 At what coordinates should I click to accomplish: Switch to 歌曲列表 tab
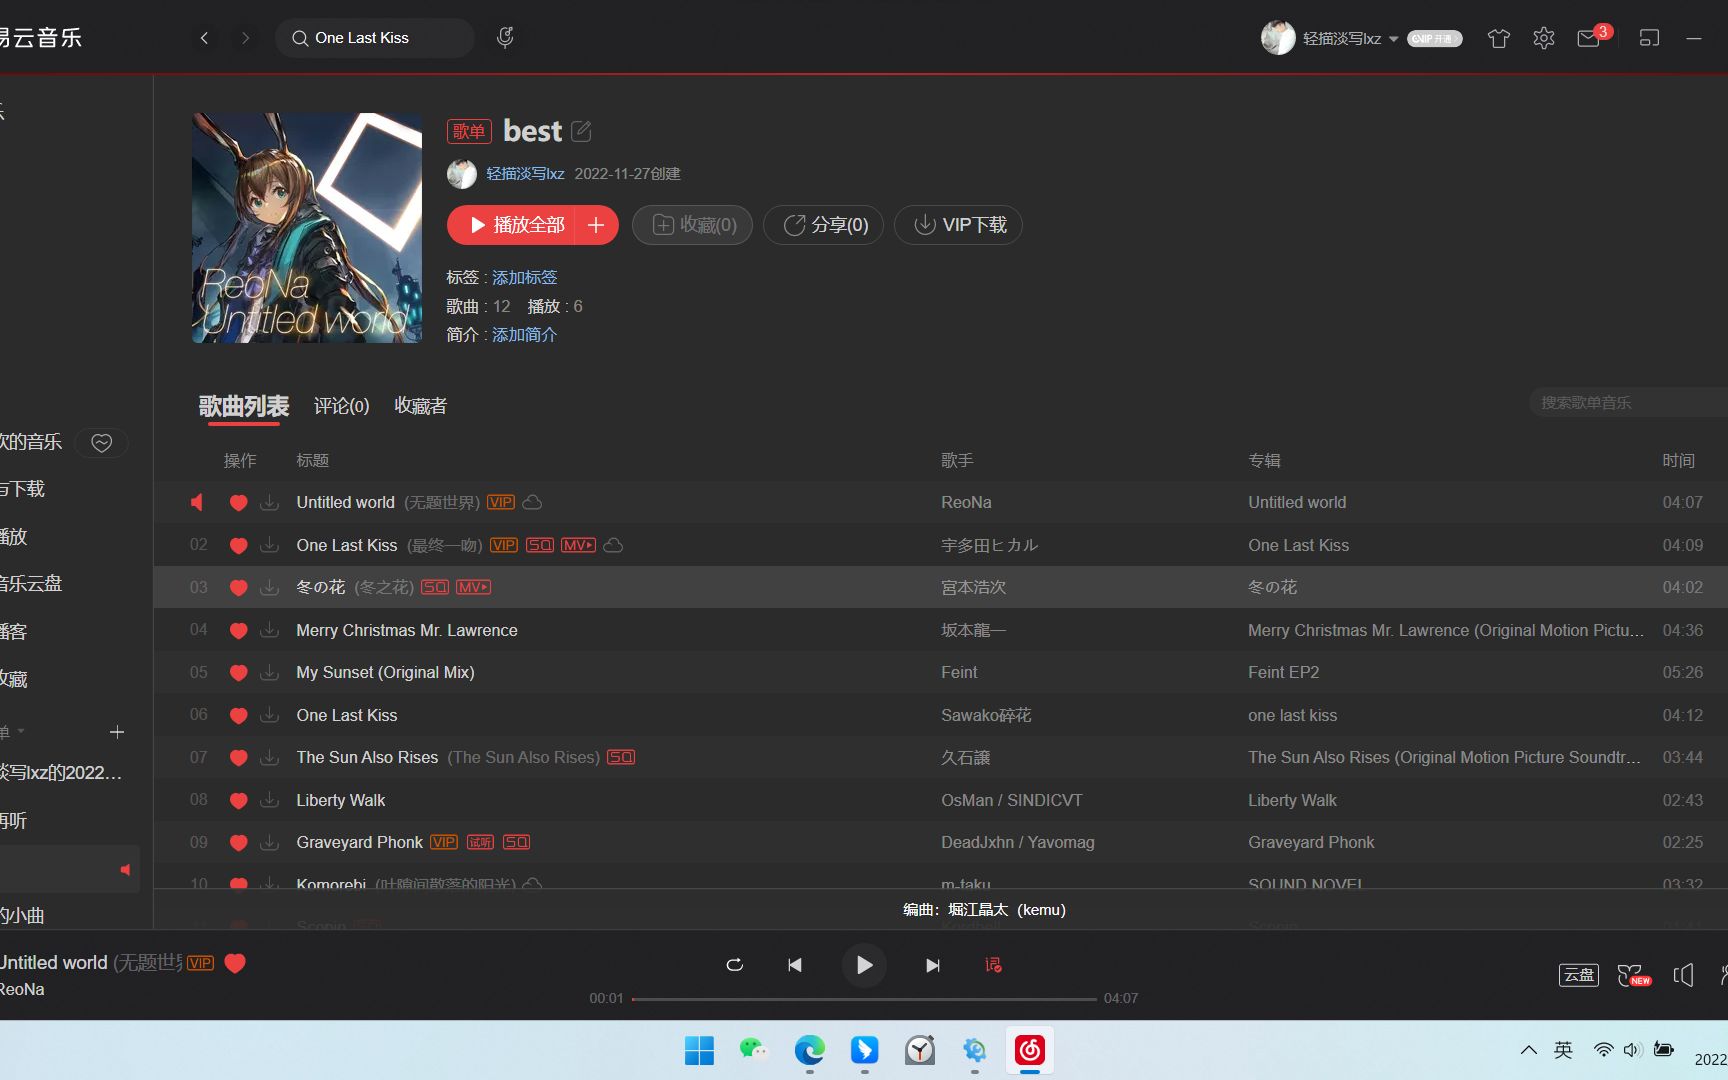(243, 406)
